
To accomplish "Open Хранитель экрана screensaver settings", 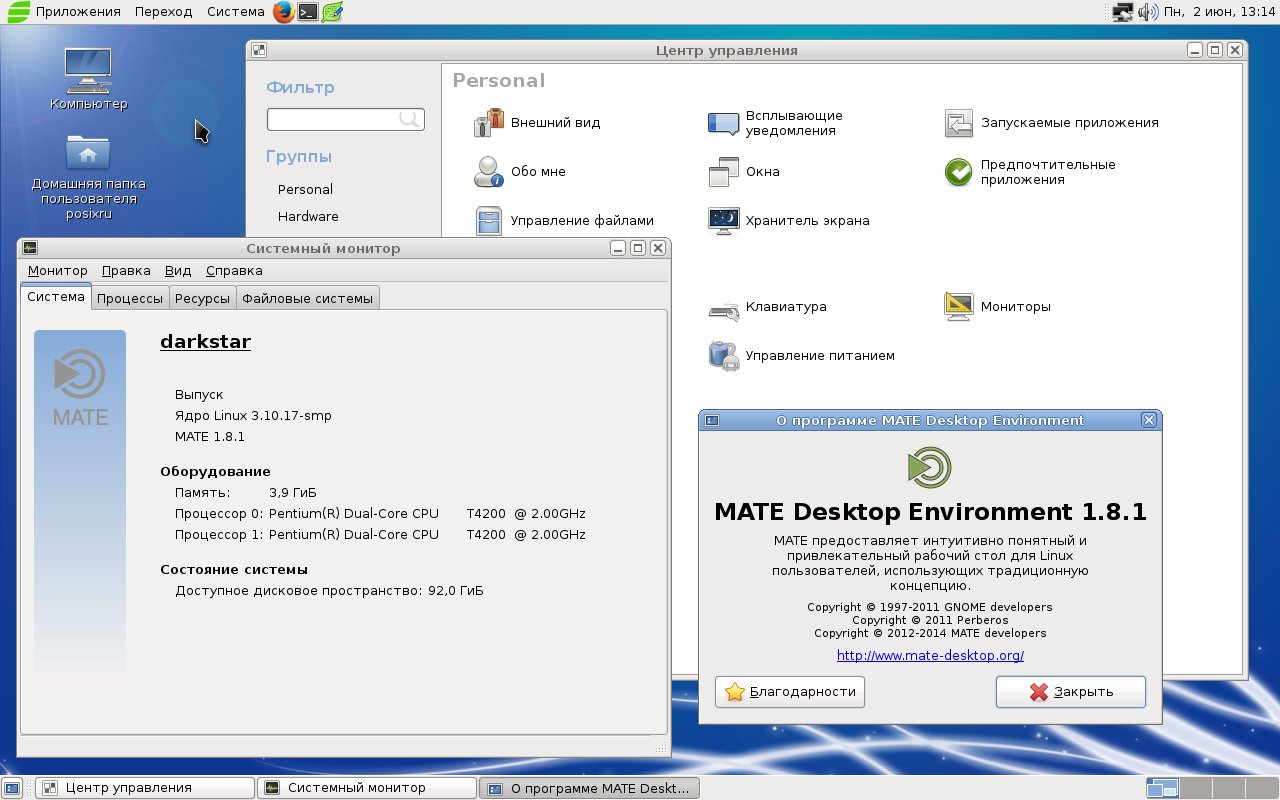I will [x=789, y=221].
